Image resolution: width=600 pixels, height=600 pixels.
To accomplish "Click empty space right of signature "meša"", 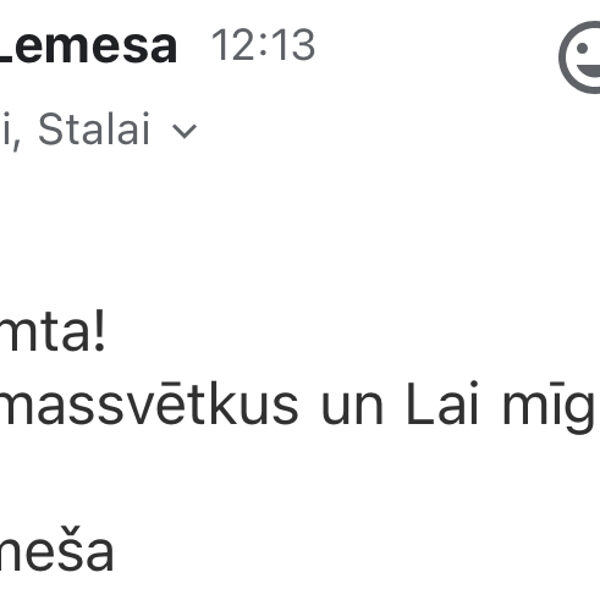I will pos(350,552).
